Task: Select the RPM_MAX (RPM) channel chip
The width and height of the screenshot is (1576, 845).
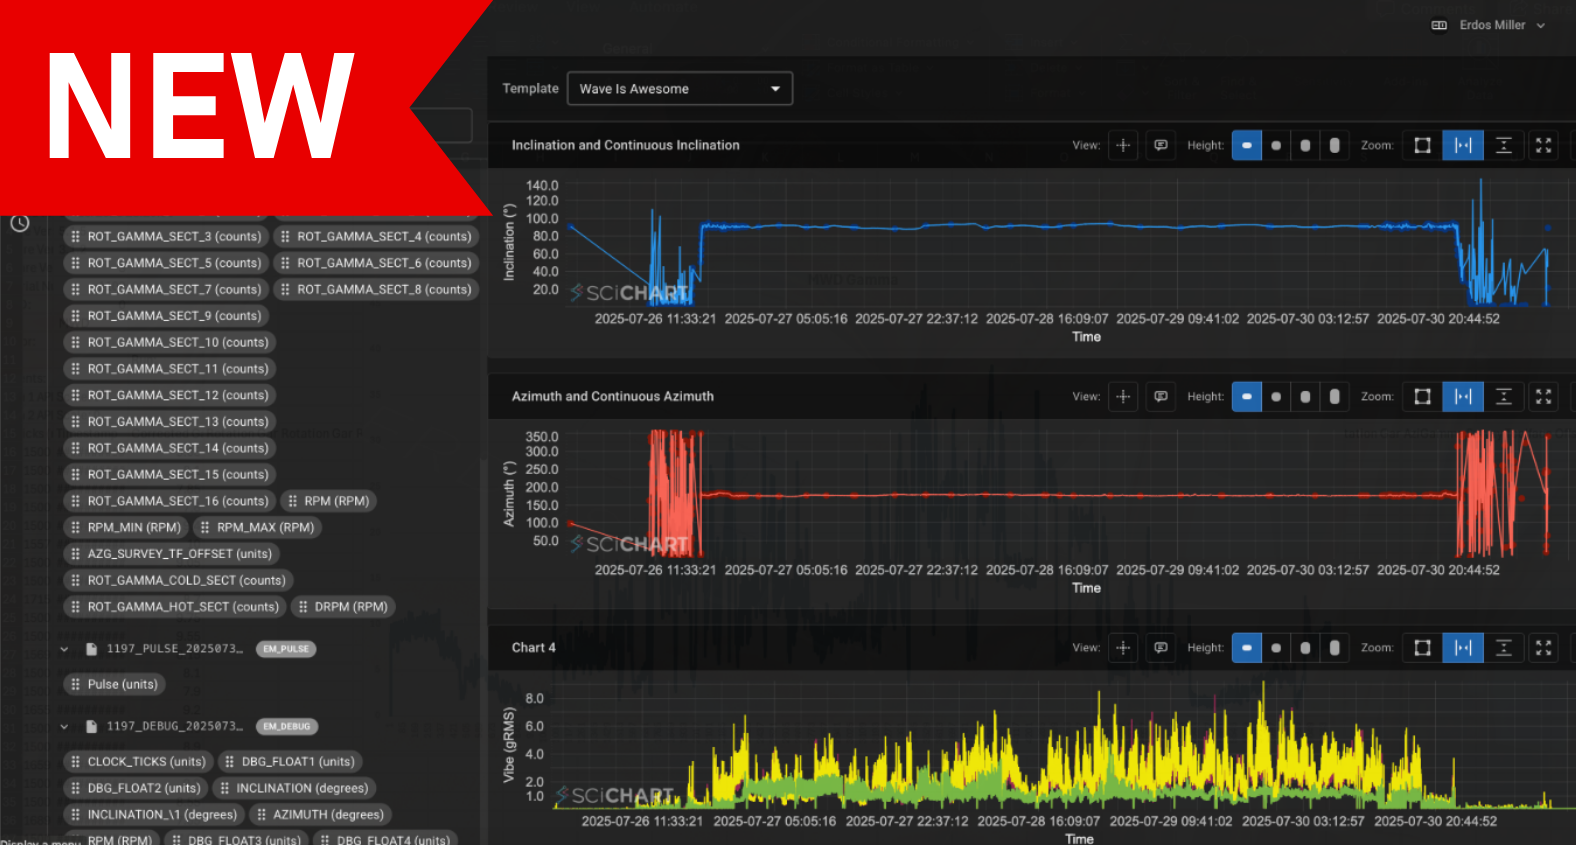Action: coord(256,527)
